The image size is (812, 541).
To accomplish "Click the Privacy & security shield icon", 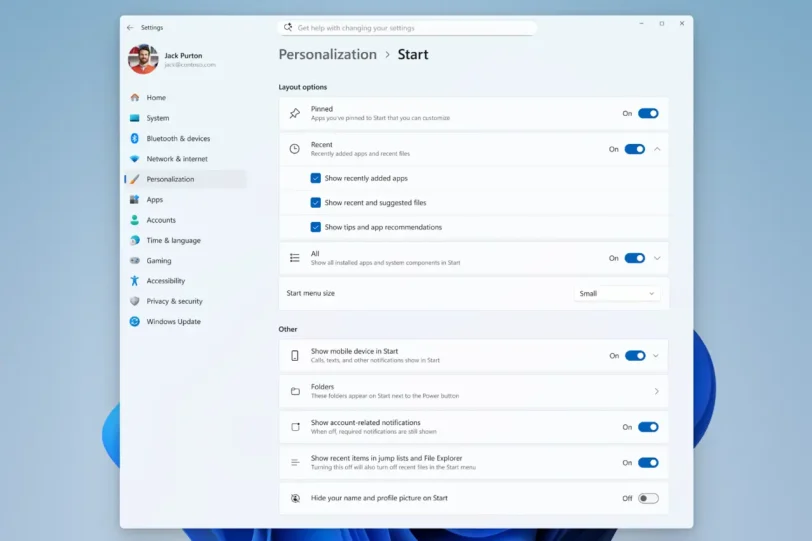I will click(135, 301).
